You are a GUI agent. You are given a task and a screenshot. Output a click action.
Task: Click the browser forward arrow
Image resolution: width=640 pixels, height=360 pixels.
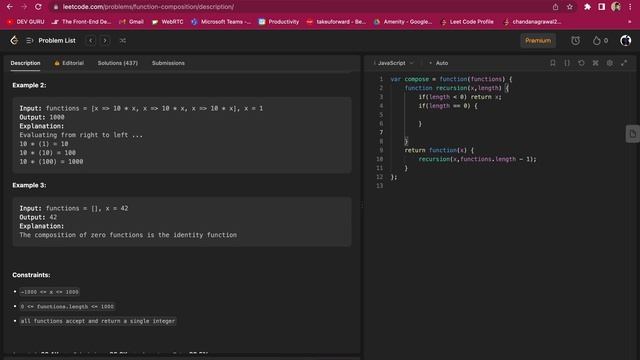pyautogui.click(x=24, y=7)
